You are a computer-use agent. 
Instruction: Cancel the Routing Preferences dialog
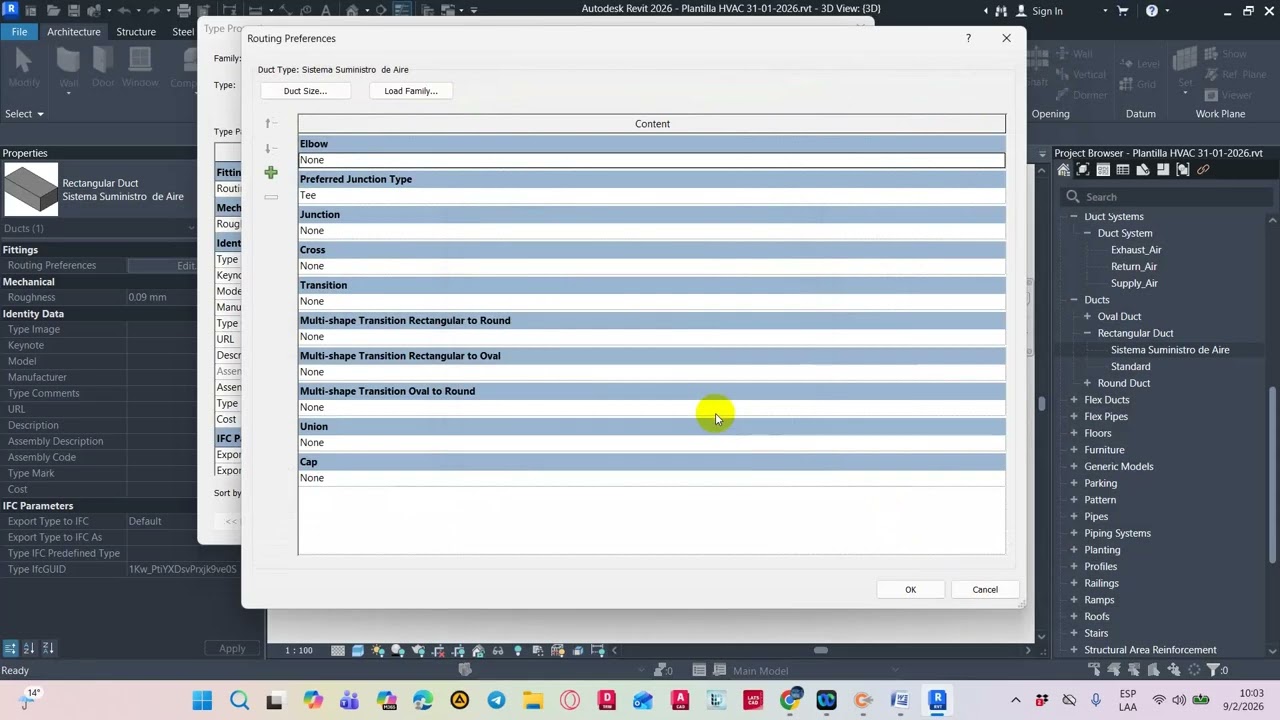pos(985,589)
